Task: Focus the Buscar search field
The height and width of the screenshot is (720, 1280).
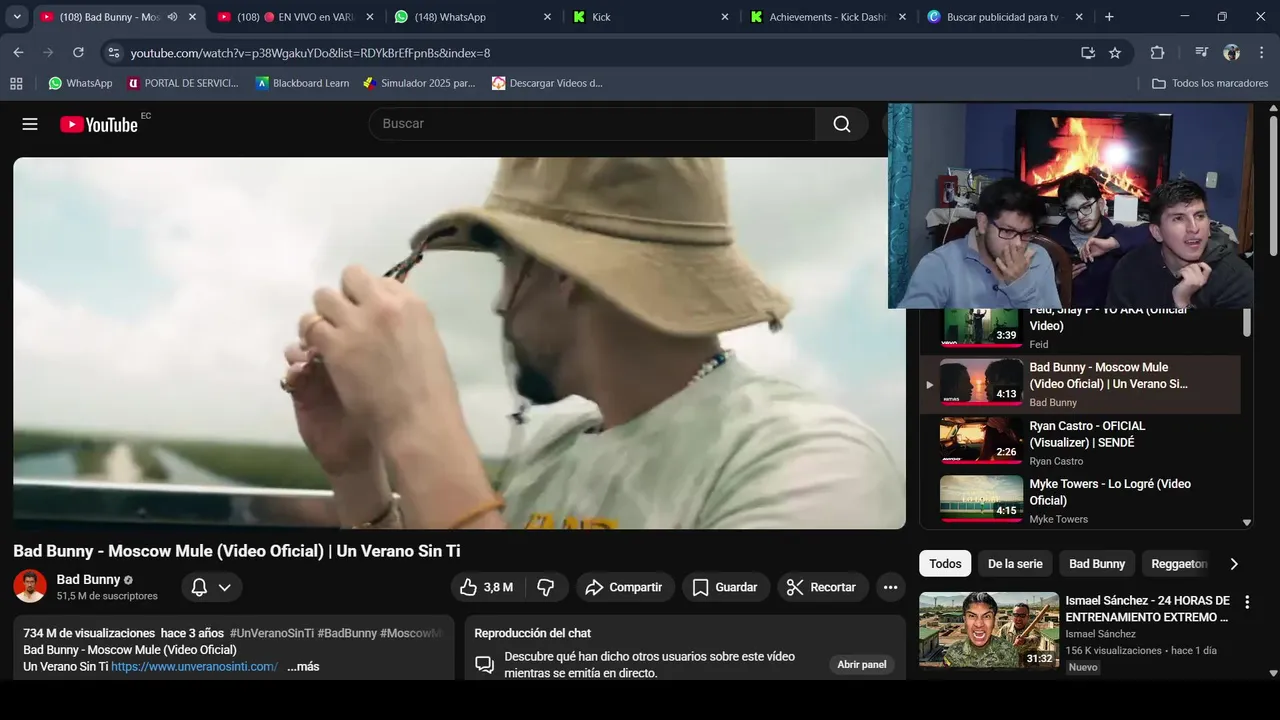Action: [593, 124]
